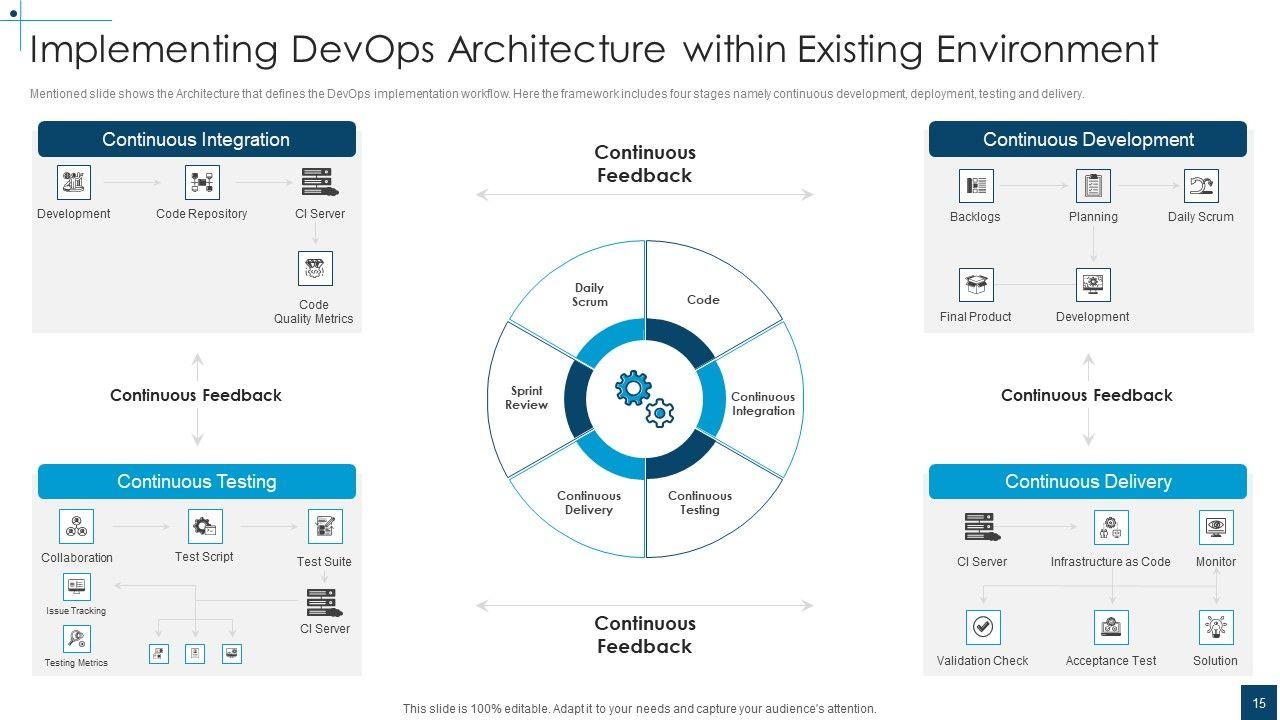This screenshot has height=720, width=1280.
Task: Select the 'Final Product' label text
Action: 976,317
